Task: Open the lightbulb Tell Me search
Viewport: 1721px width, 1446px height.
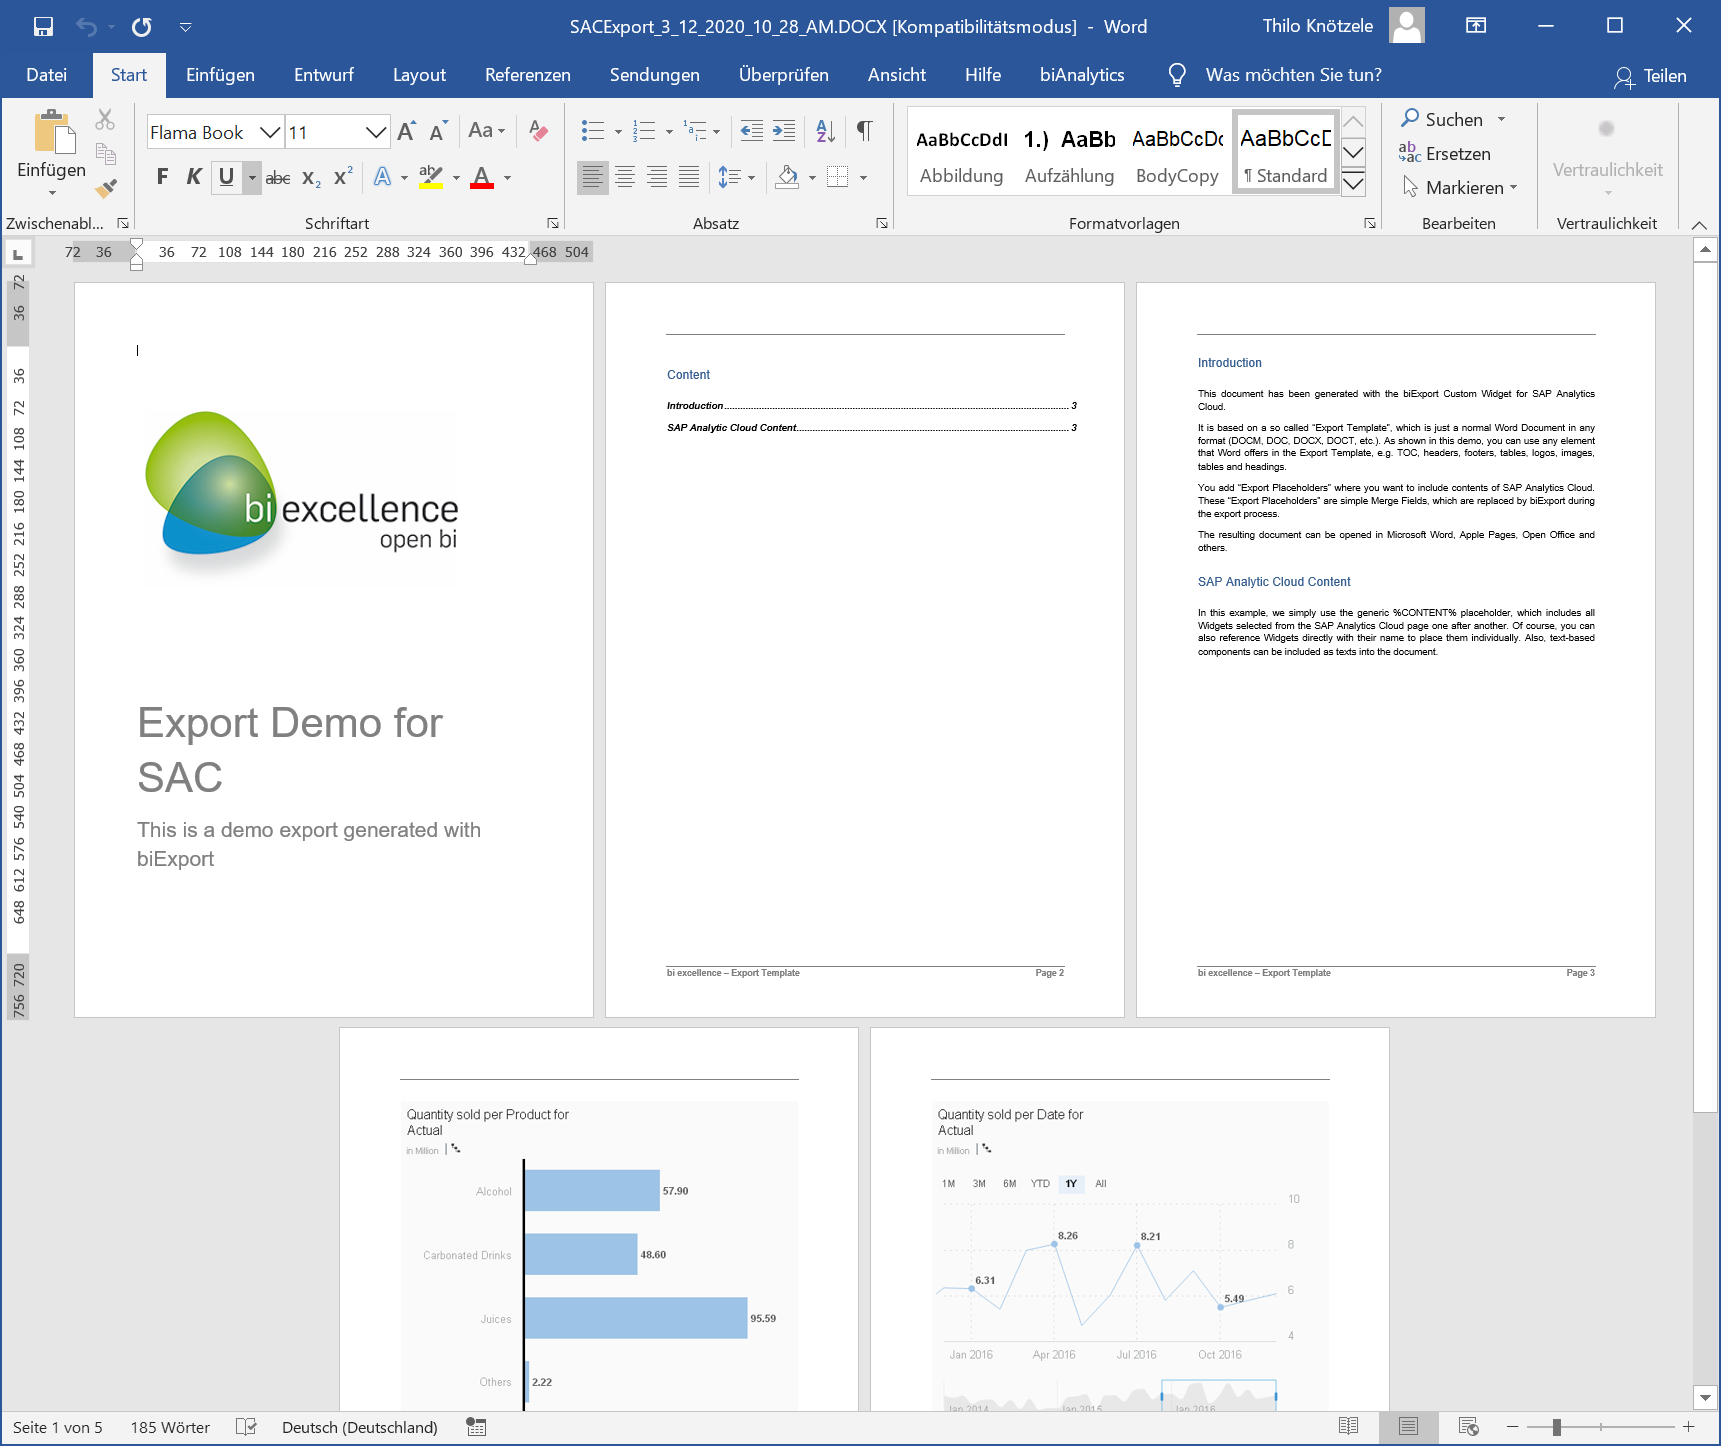Action: 1177,75
